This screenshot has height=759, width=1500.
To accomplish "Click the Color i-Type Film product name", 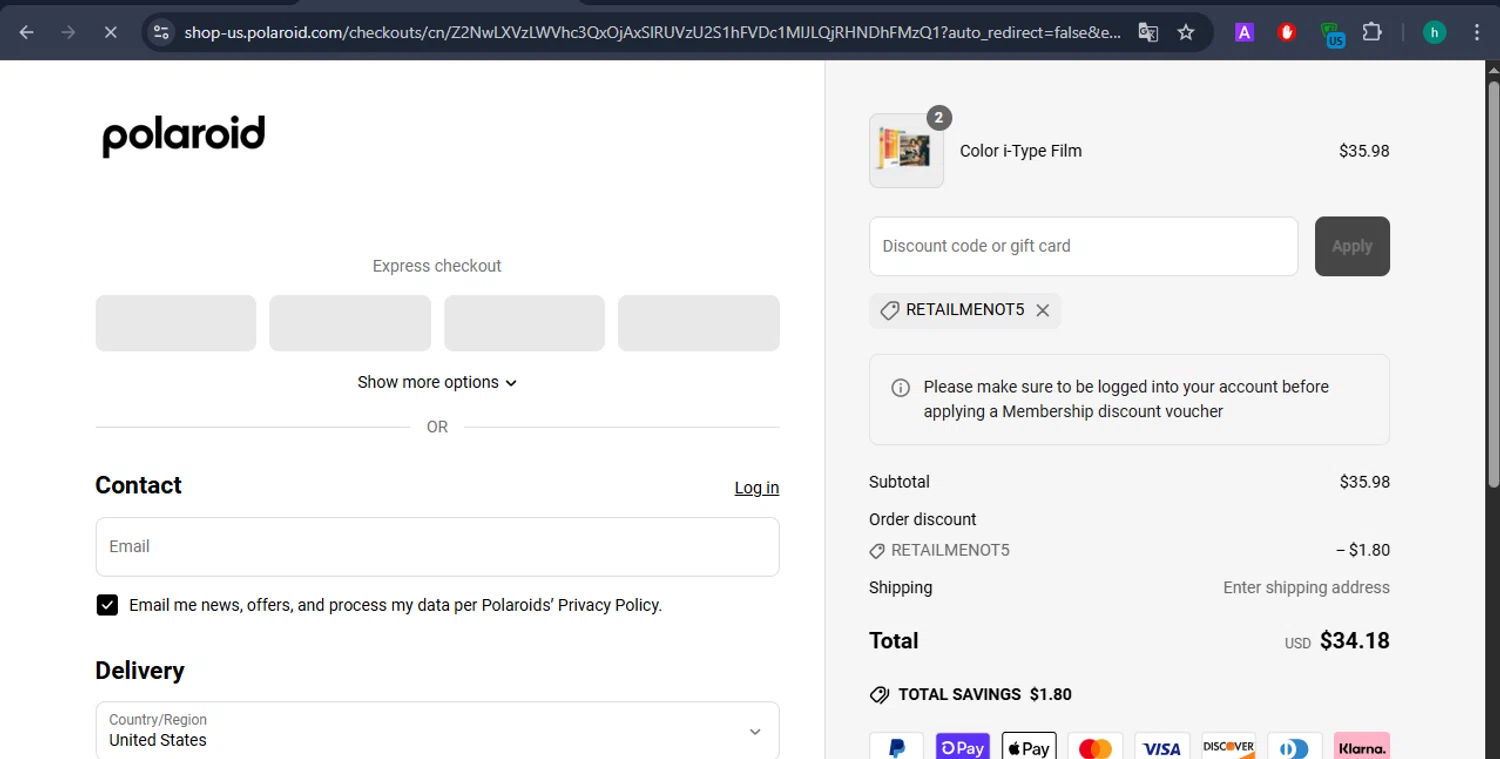I will (1020, 151).
